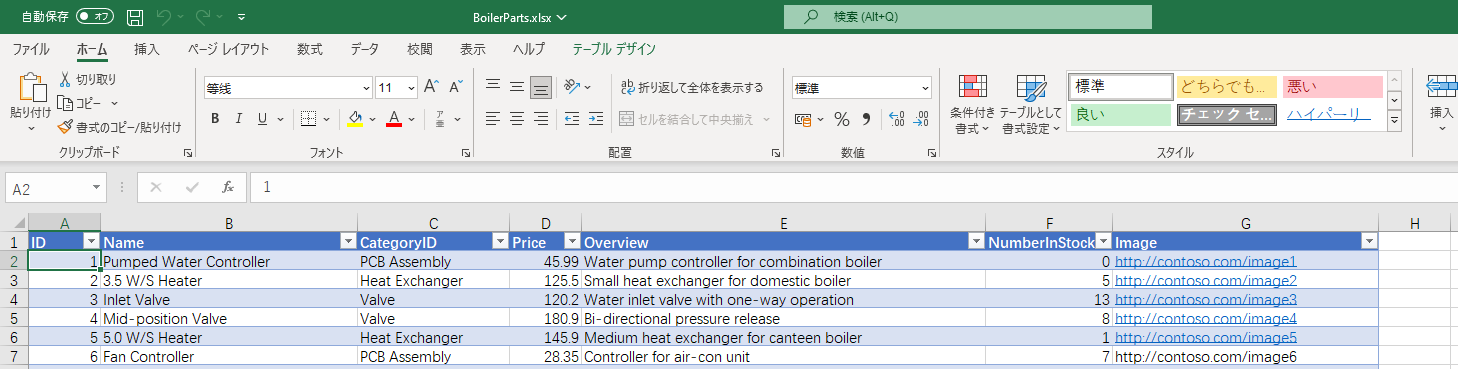This screenshot has height=369, width=1458.
Task: Click the text orientation icon
Action: 571,87
